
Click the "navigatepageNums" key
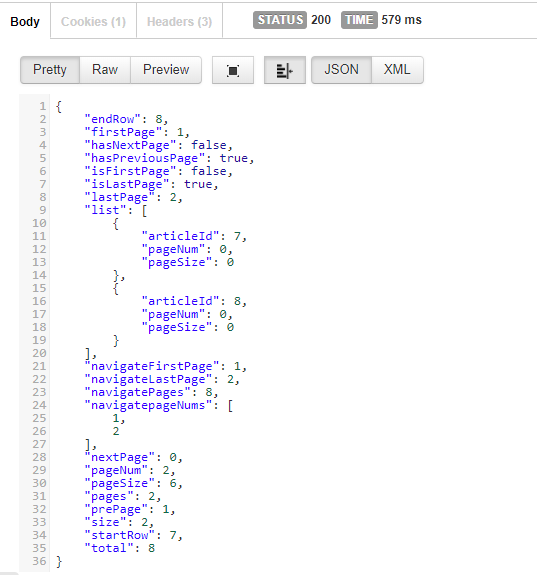[148, 405]
